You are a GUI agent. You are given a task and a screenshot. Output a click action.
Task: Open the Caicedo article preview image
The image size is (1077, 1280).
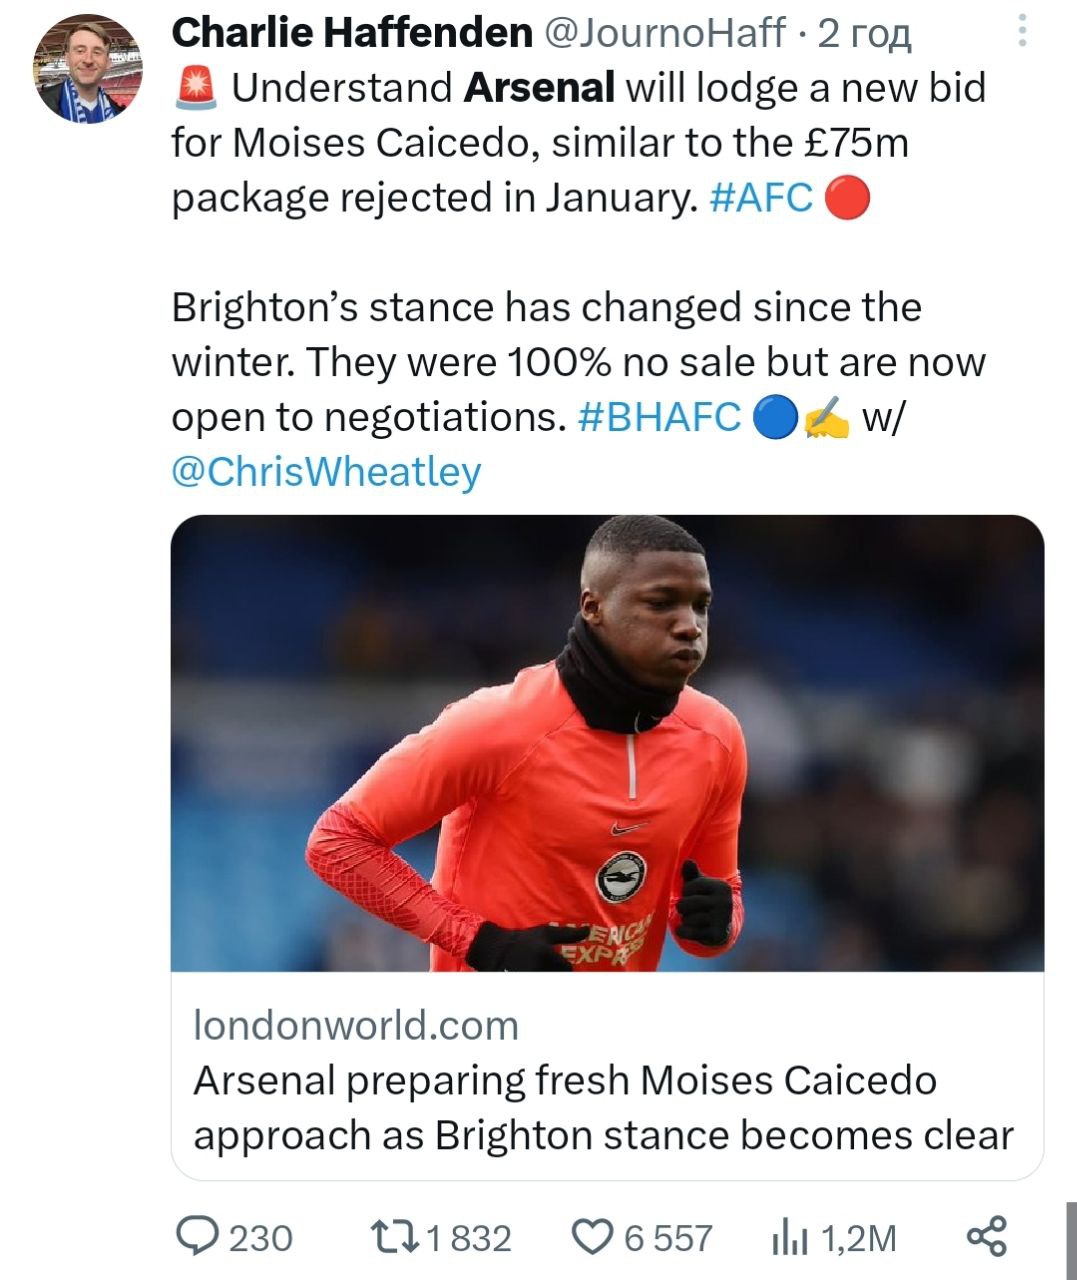pos(607,742)
